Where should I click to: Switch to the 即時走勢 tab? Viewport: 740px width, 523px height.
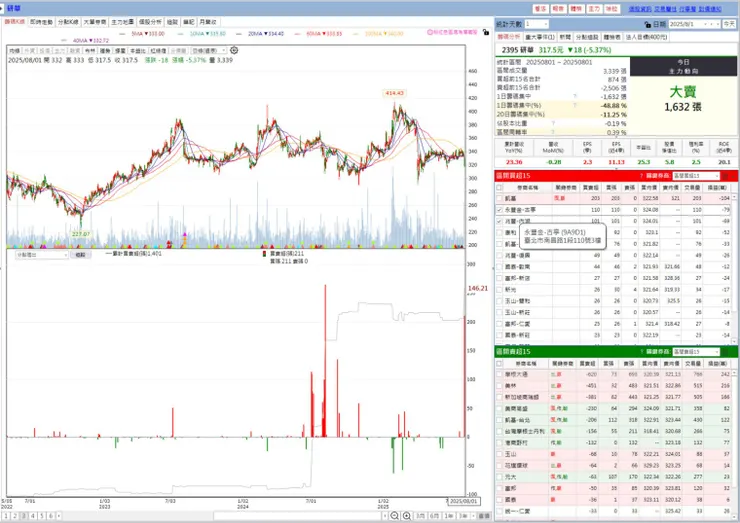pos(42,22)
